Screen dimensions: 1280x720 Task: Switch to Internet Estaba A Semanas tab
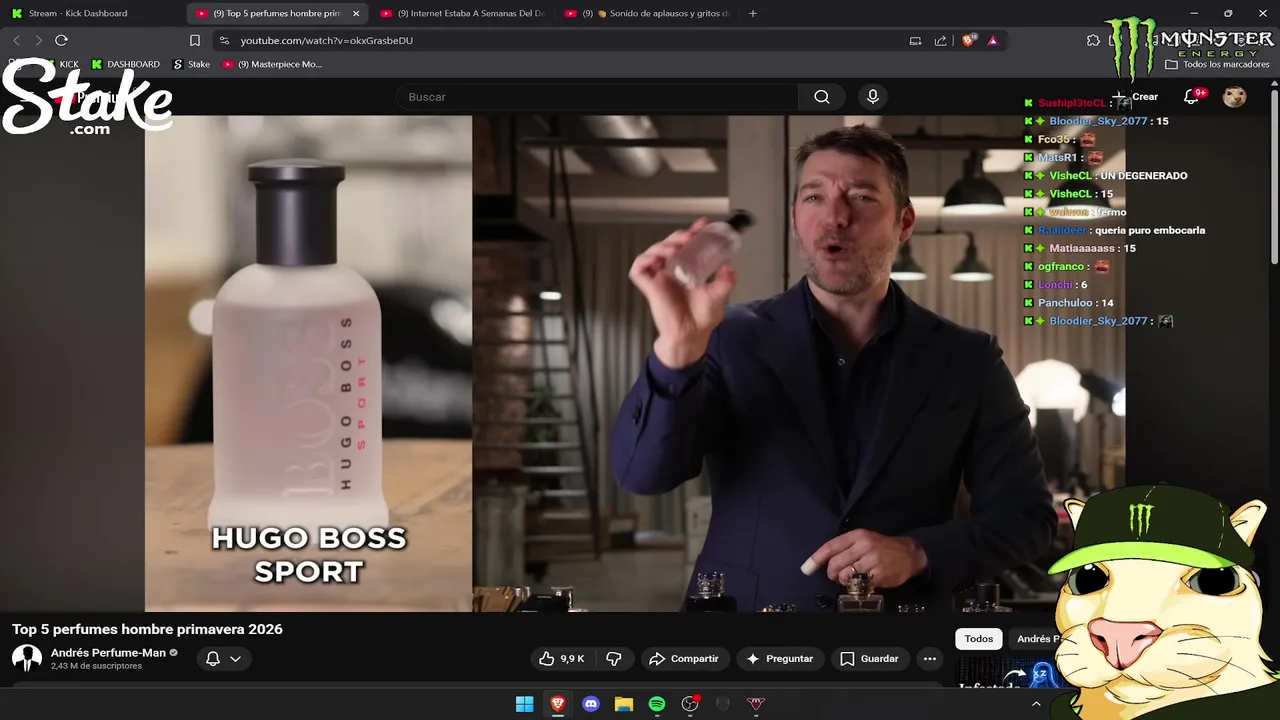click(462, 13)
